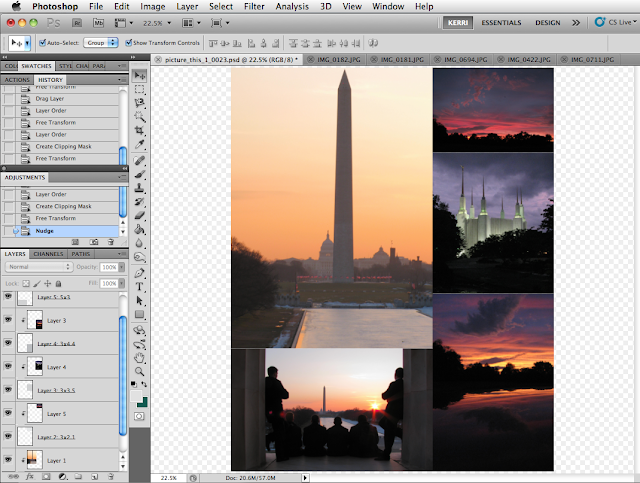Pick the Zoom tool from the toolbox
This screenshot has width=640, height=483.
point(140,371)
